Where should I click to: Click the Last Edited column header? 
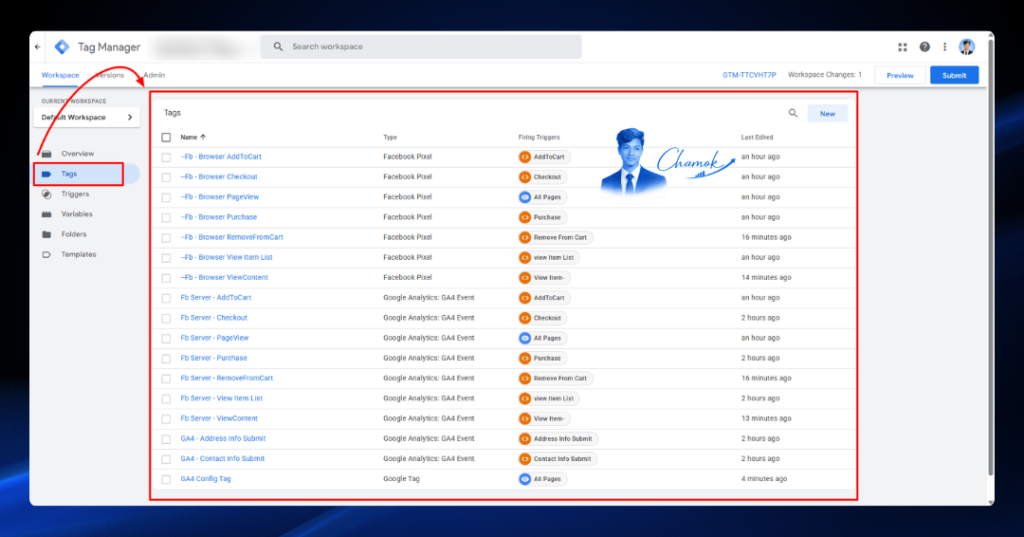757,137
